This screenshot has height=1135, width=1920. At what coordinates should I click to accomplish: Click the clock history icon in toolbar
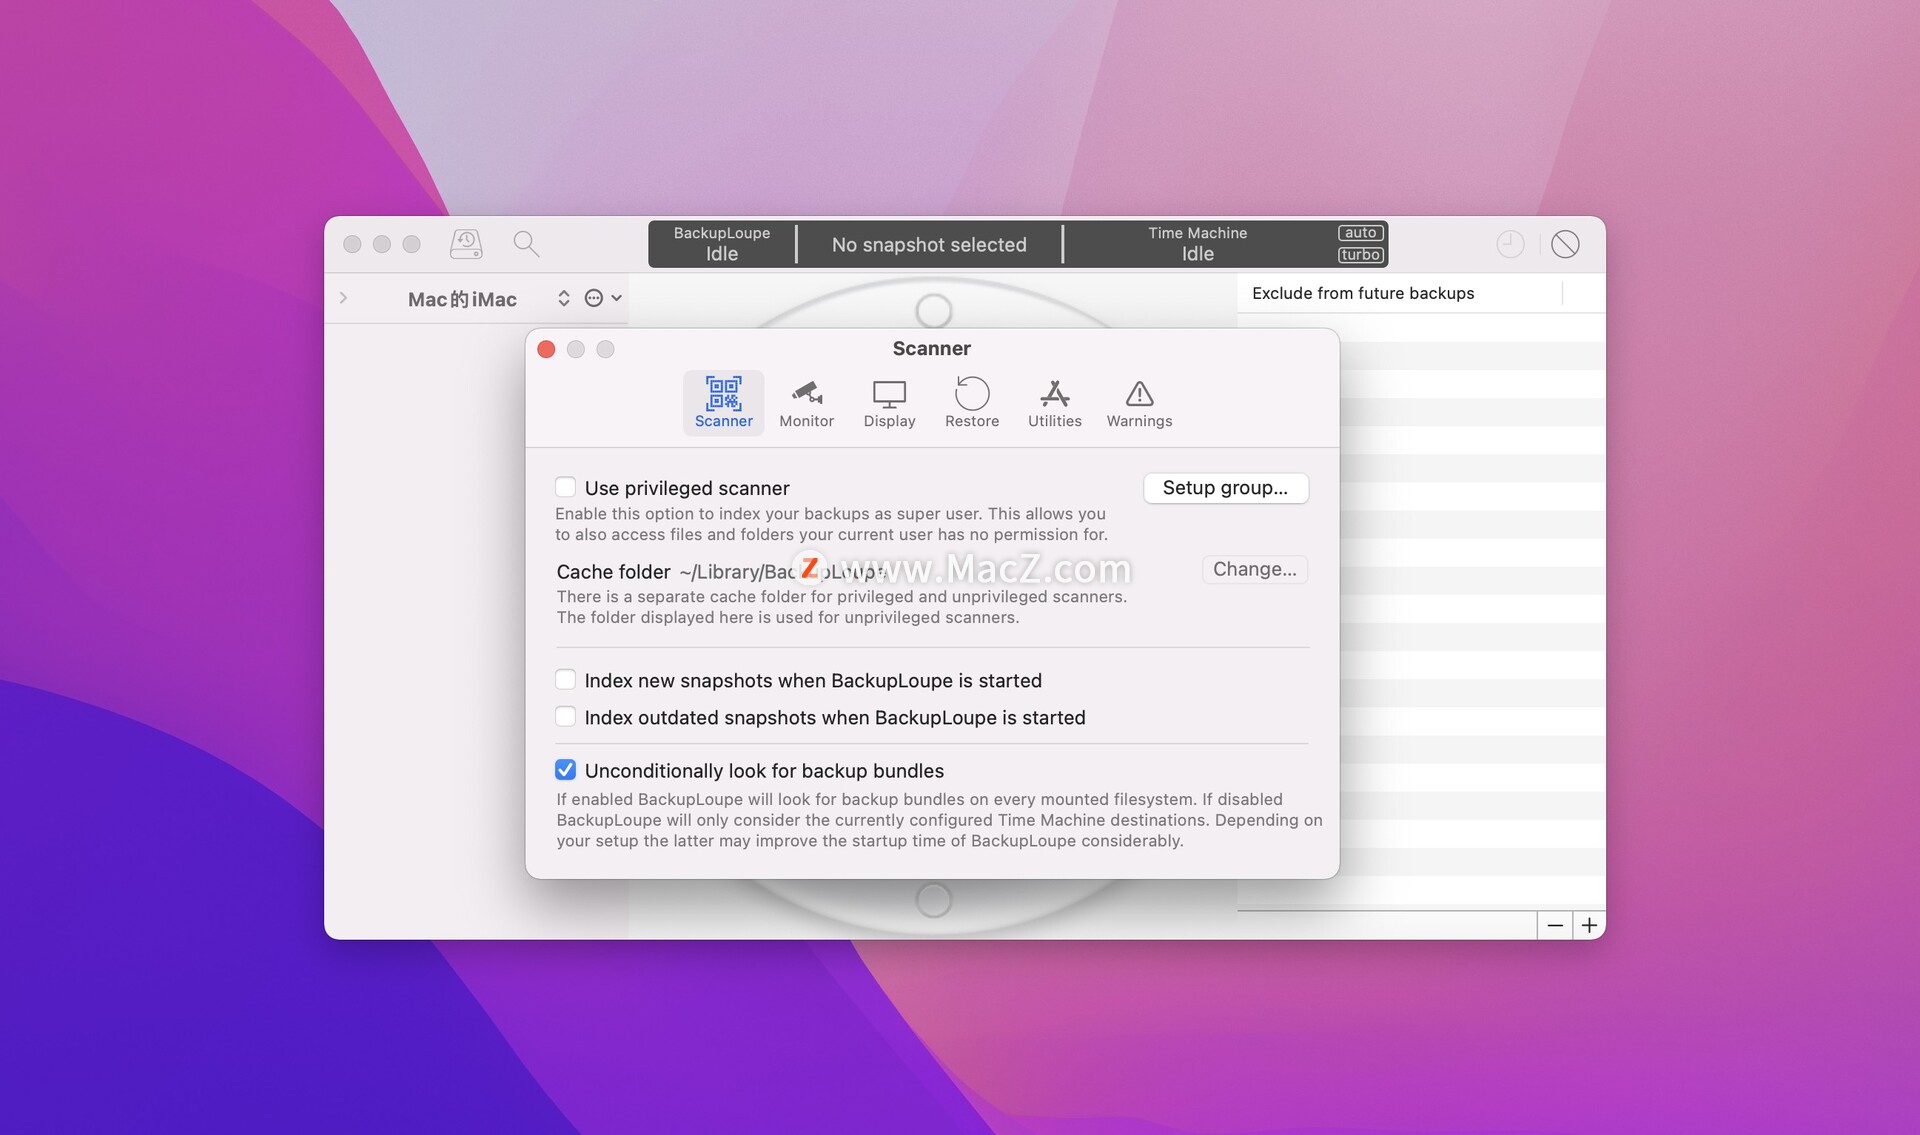coord(1510,243)
